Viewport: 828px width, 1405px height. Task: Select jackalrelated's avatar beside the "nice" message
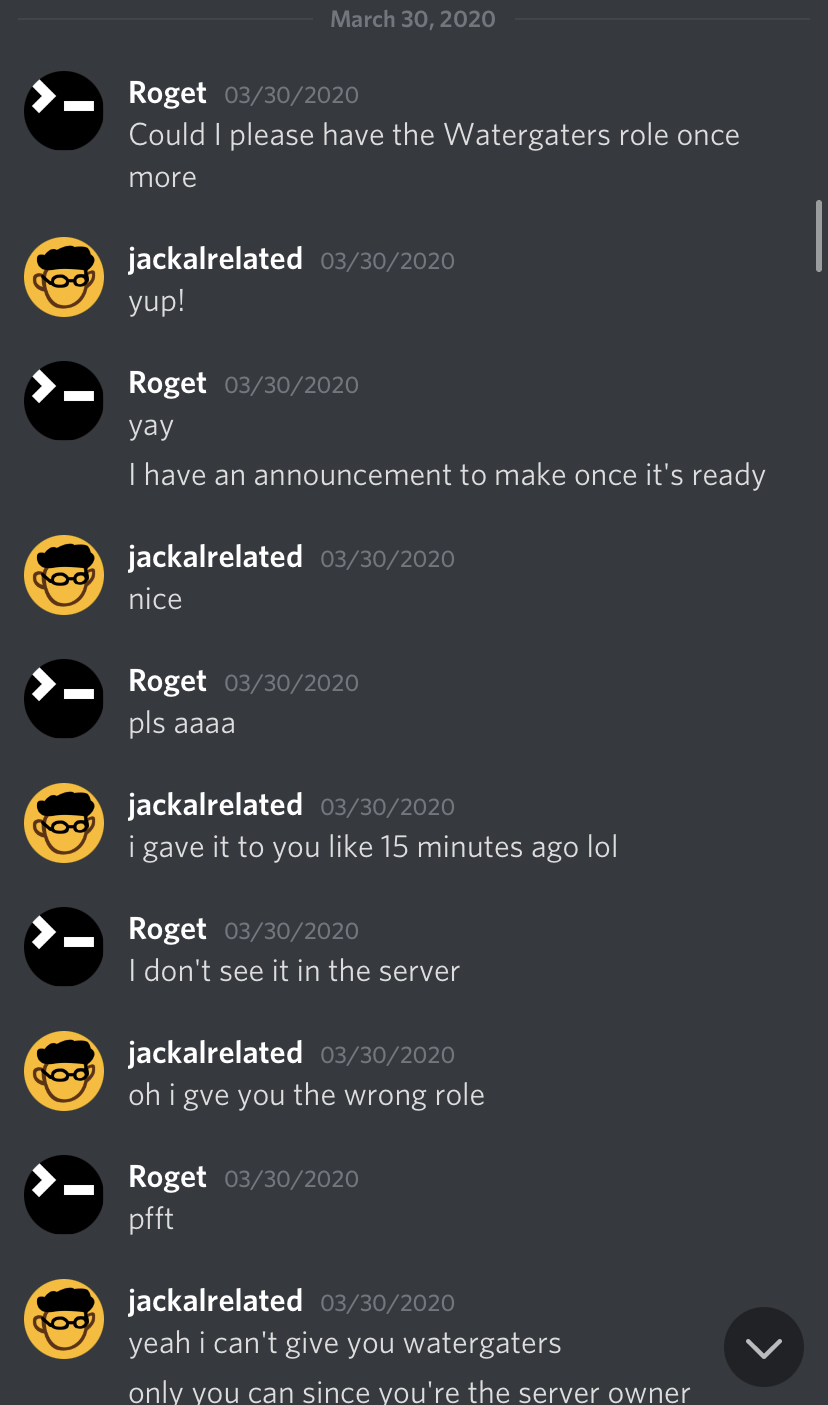tap(64, 575)
